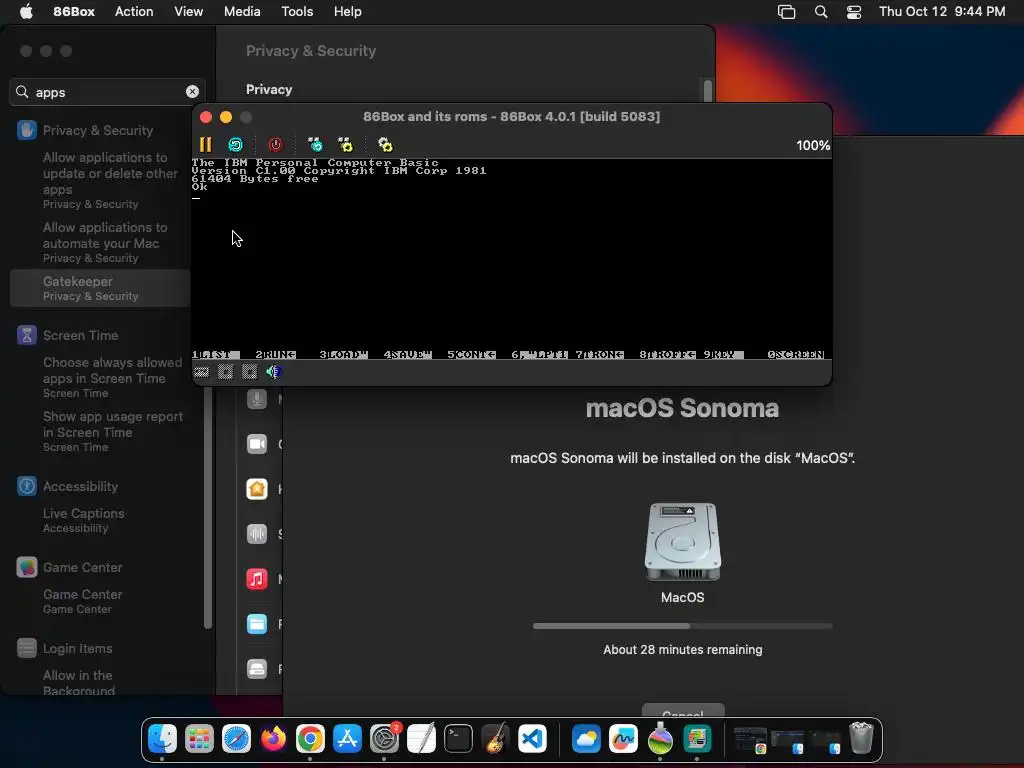Click the MacOS disk icon in installer
Viewport: 1024px width, 768px height.
(x=682, y=541)
